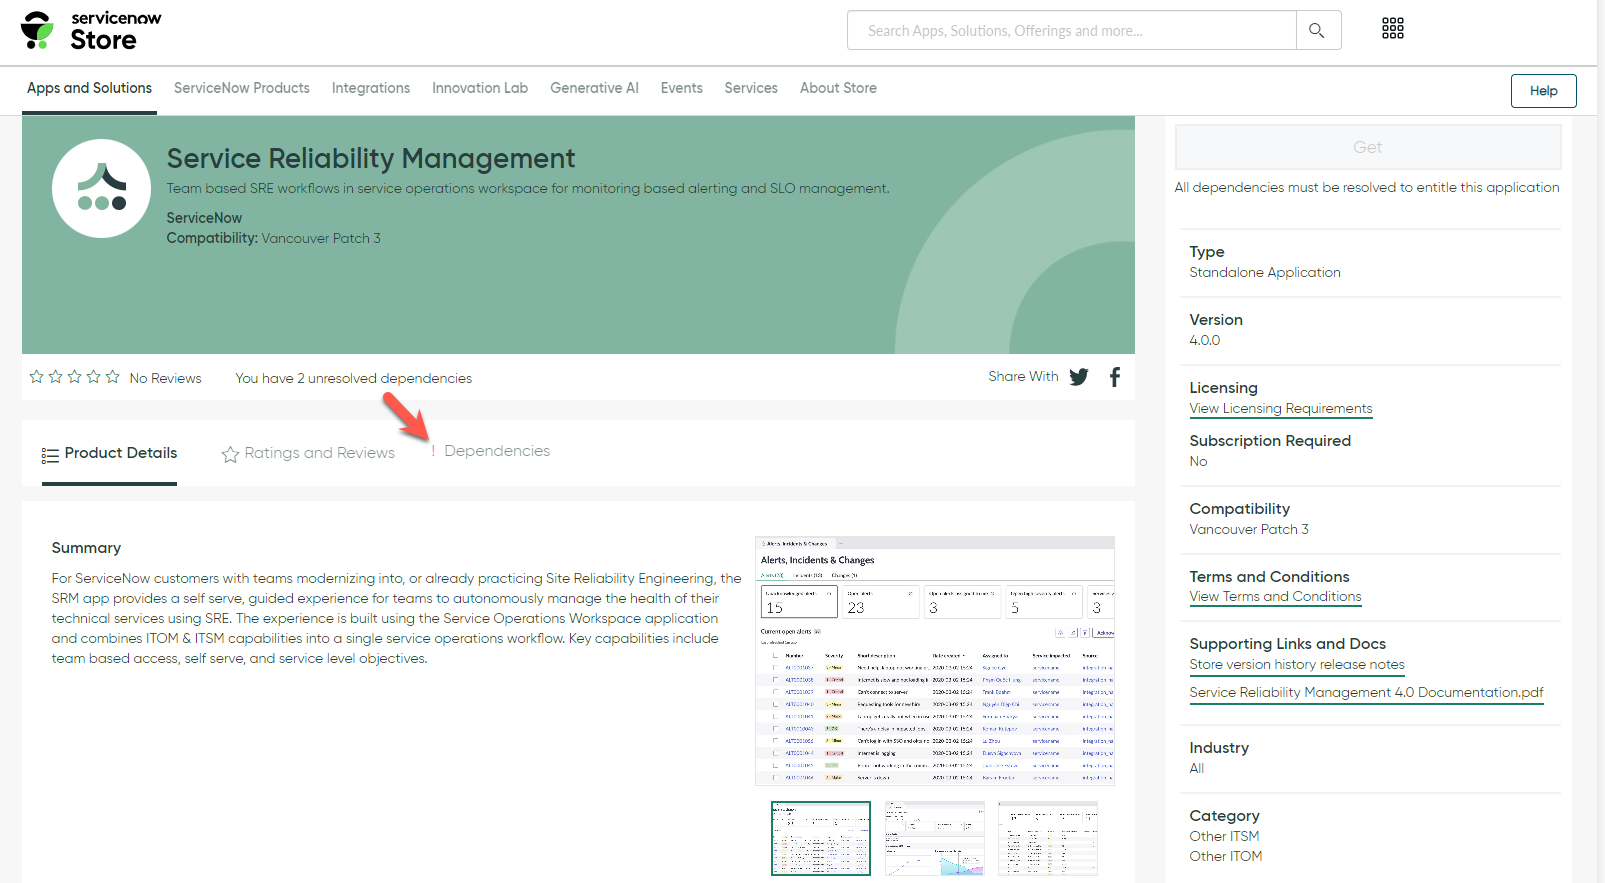Viewport: 1605px width, 883px height.
Task: Open the Apps and Solutions menu
Action: [x=90, y=88]
